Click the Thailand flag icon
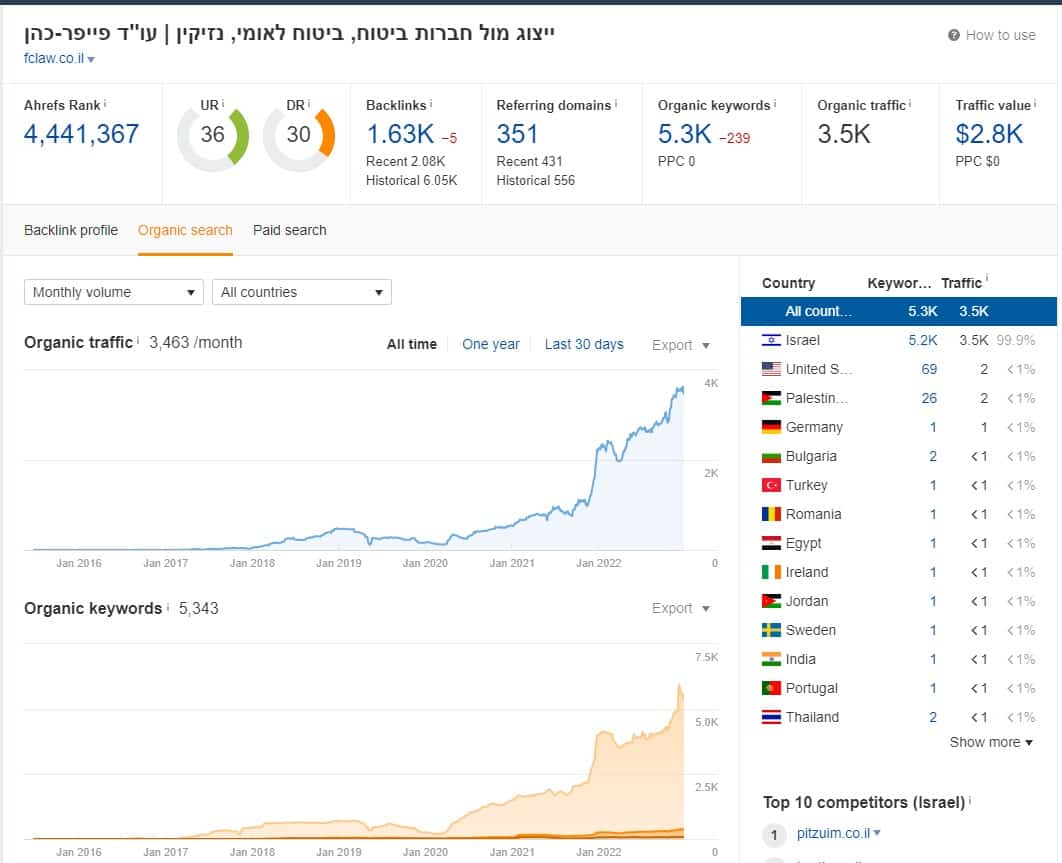The height and width of the screenshot is (863, 1062). coord(771,717)
